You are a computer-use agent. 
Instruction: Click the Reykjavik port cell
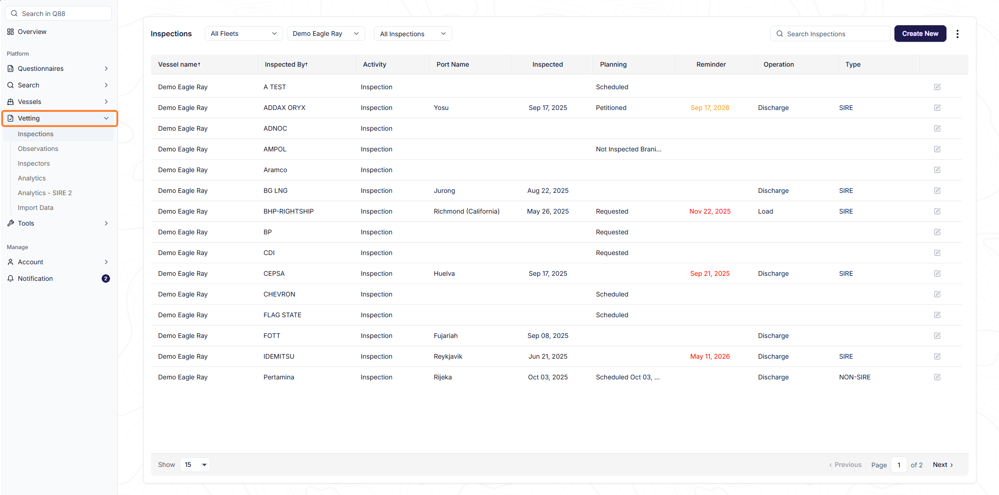point(448,356)
